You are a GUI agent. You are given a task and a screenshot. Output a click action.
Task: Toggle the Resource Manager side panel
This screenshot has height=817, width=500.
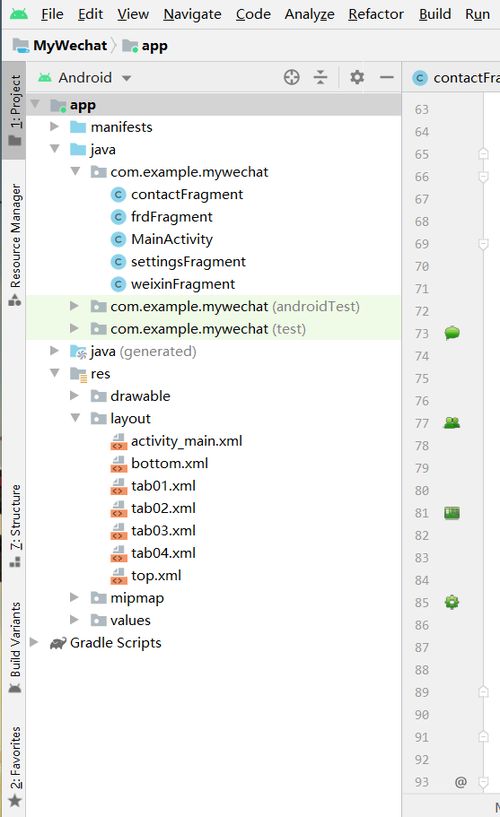tap(15, 244)
